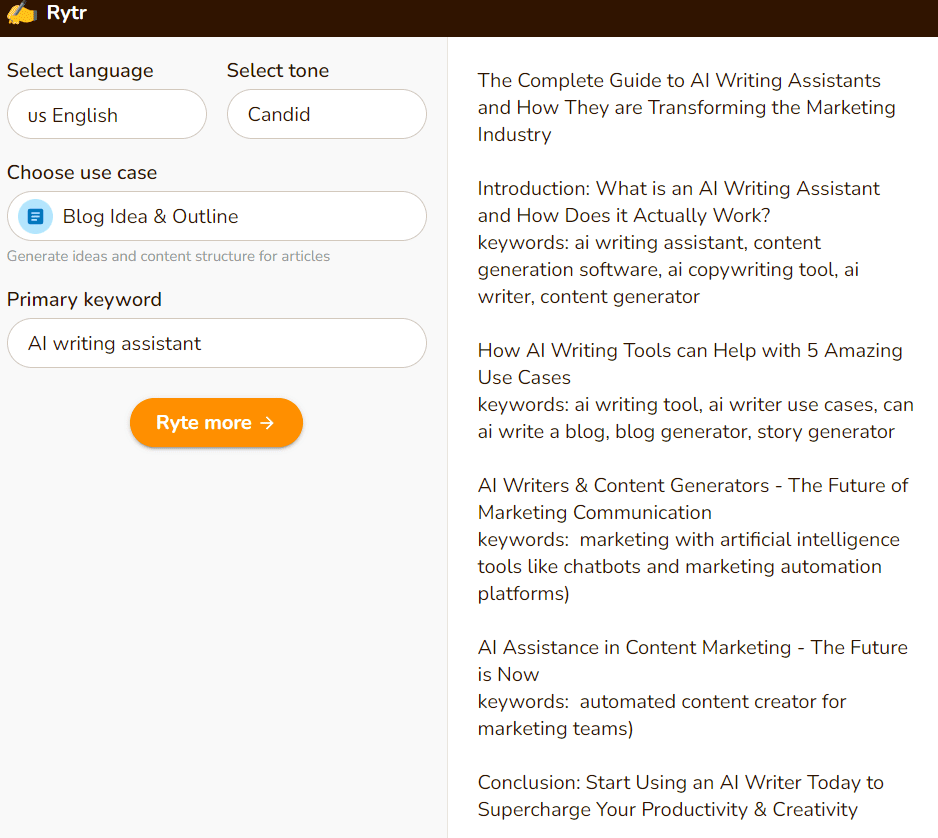Image resolution: width=938 pixels, height=838 pixels.
Task: Click the 'AI Assistance in Content Marketing' heading
Action: (692, 660)
